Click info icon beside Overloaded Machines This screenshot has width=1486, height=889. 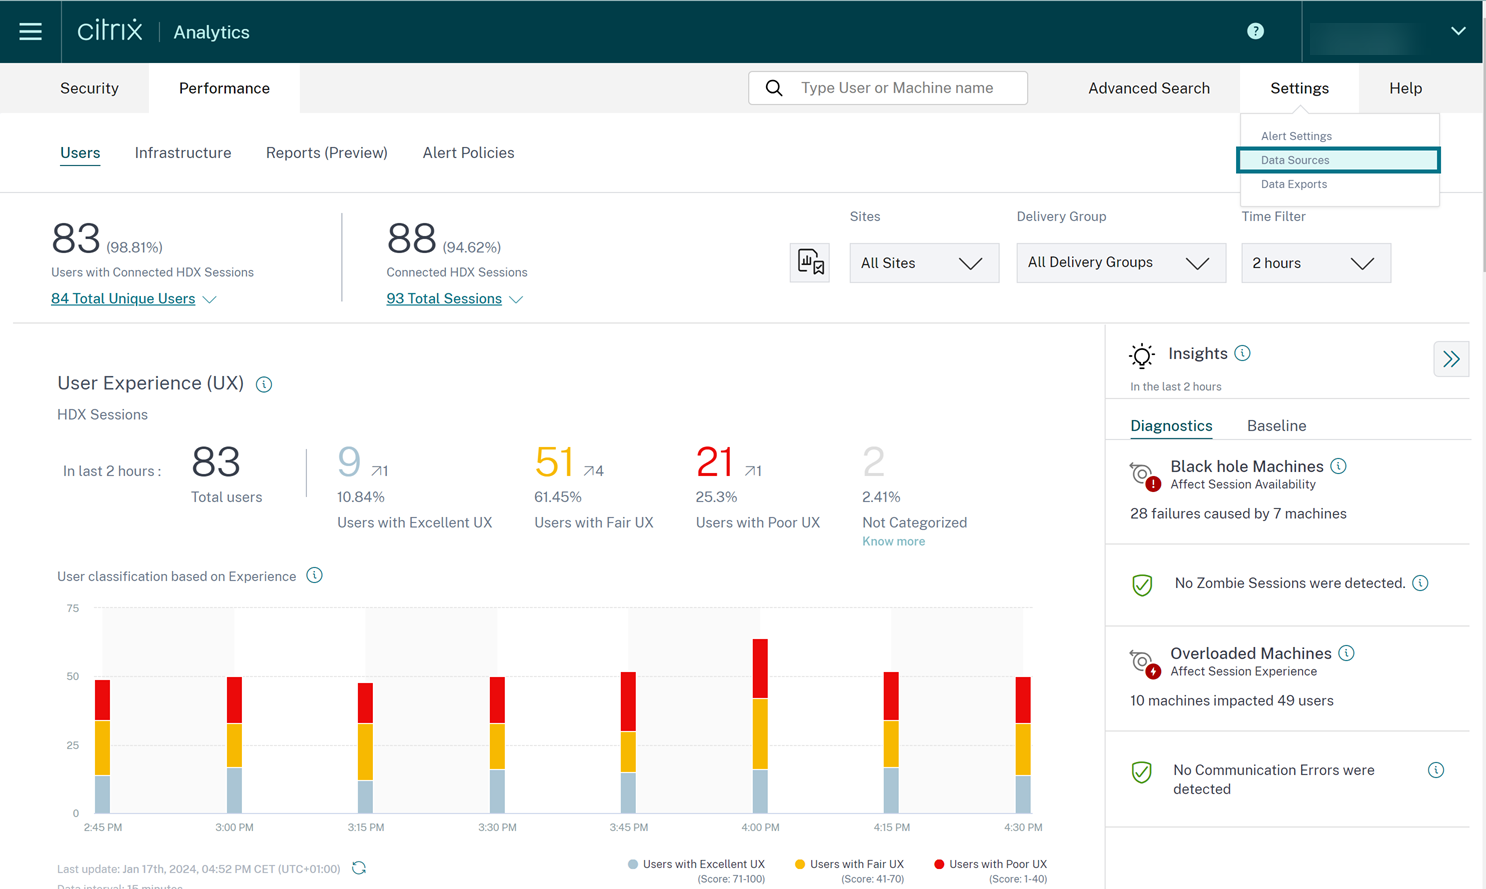(1346, 654)
